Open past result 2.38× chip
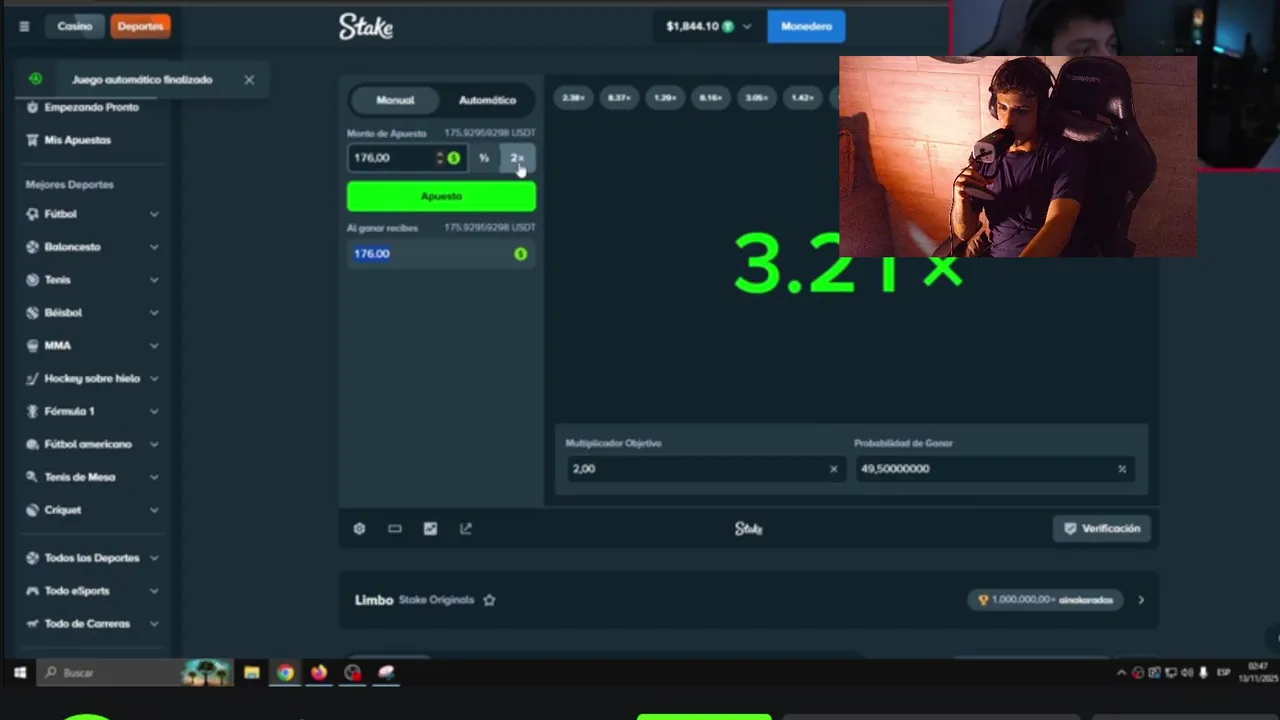Viewport: 1280px width, 720px height. [x=573, y=98]
